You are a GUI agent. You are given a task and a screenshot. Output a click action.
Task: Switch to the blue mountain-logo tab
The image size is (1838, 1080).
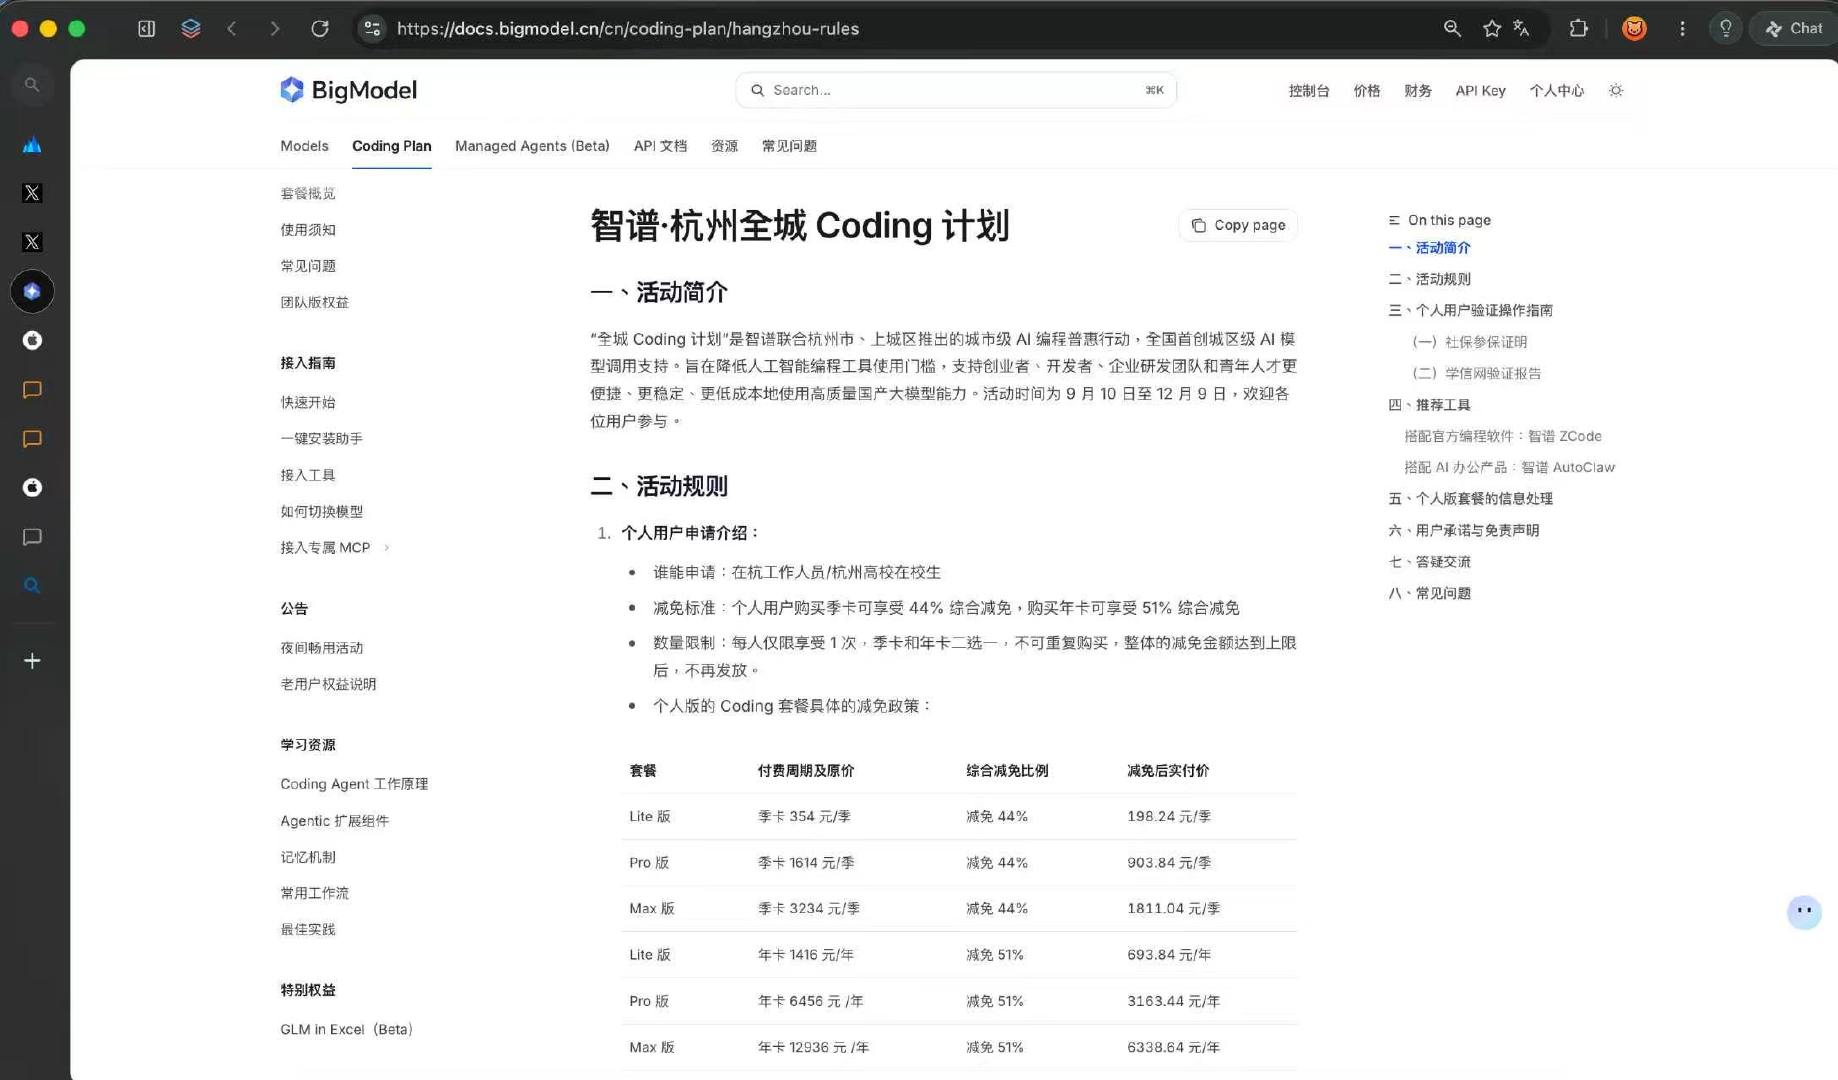coord(32,145)
